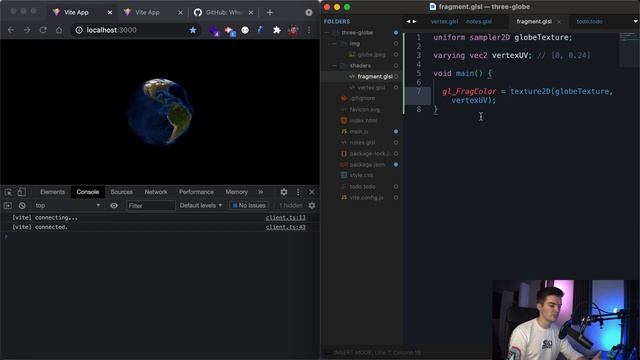Go forward in Chrome browser

point(27,30)
